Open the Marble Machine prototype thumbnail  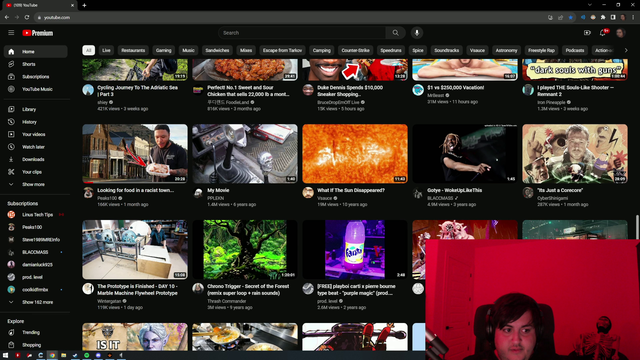pyautogui.click(x=135, y=249)
